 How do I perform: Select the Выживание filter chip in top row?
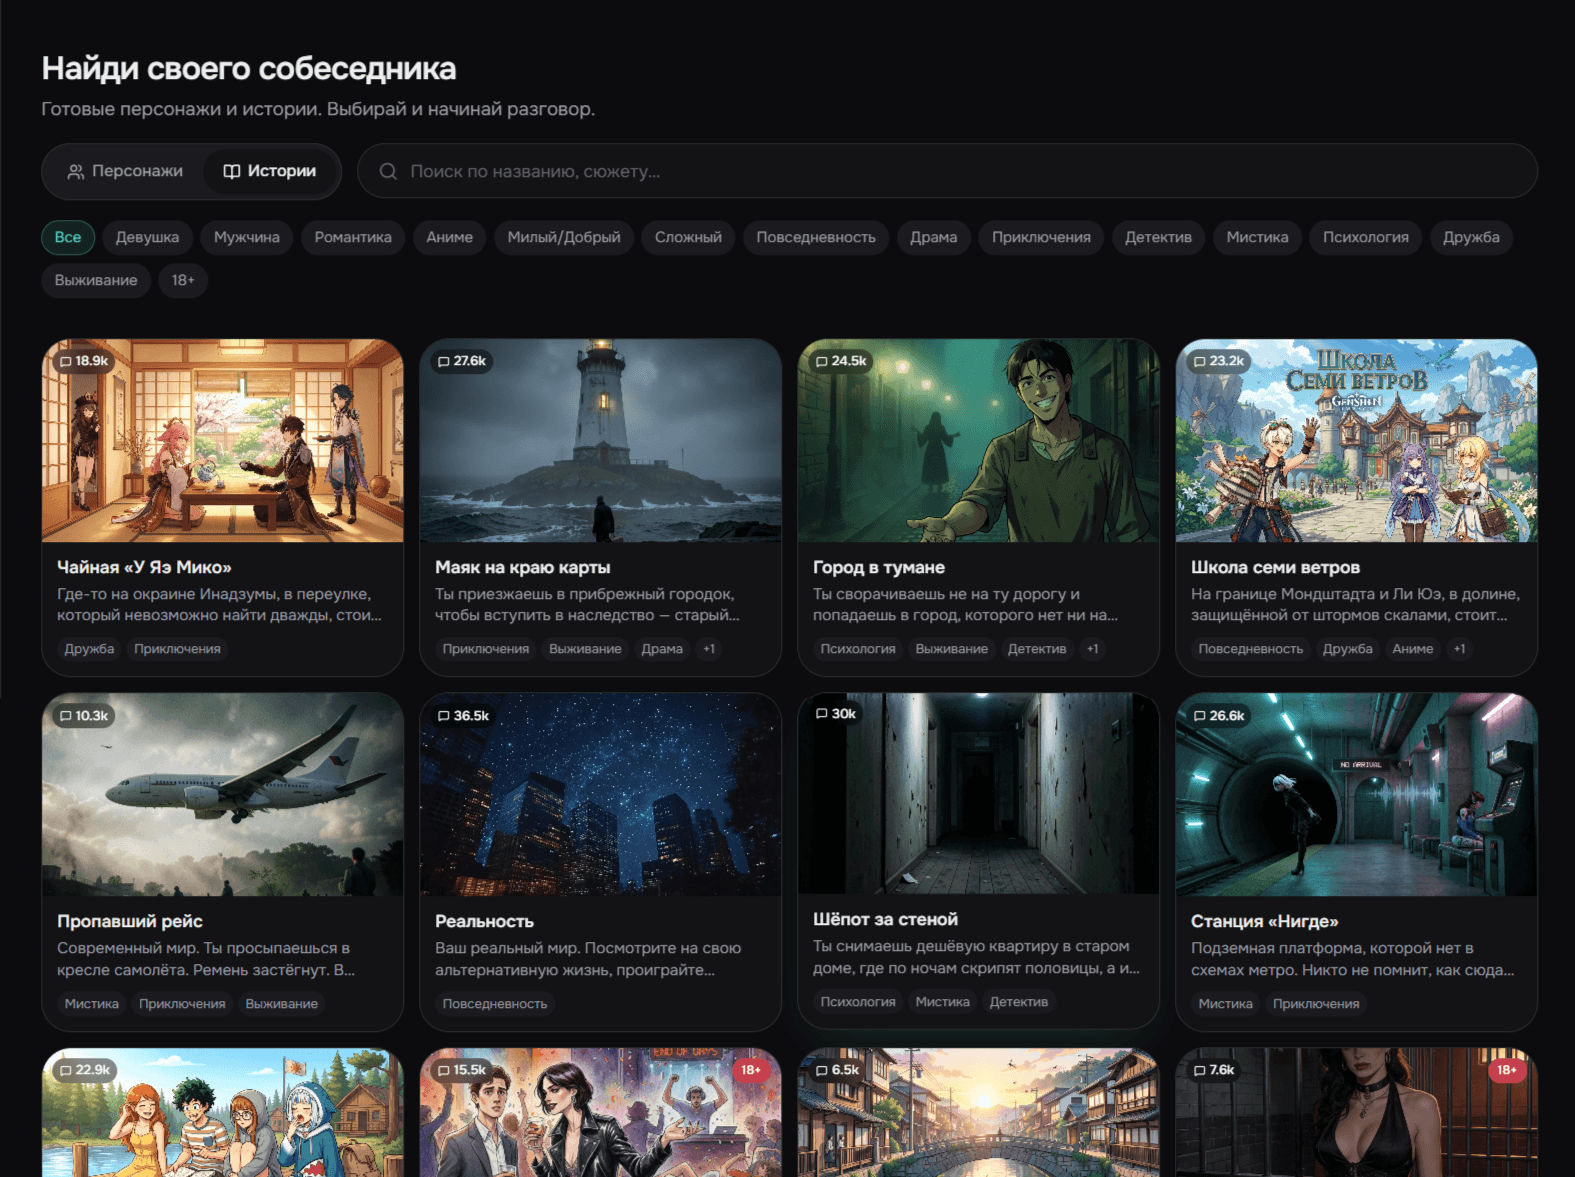(96, 280)
